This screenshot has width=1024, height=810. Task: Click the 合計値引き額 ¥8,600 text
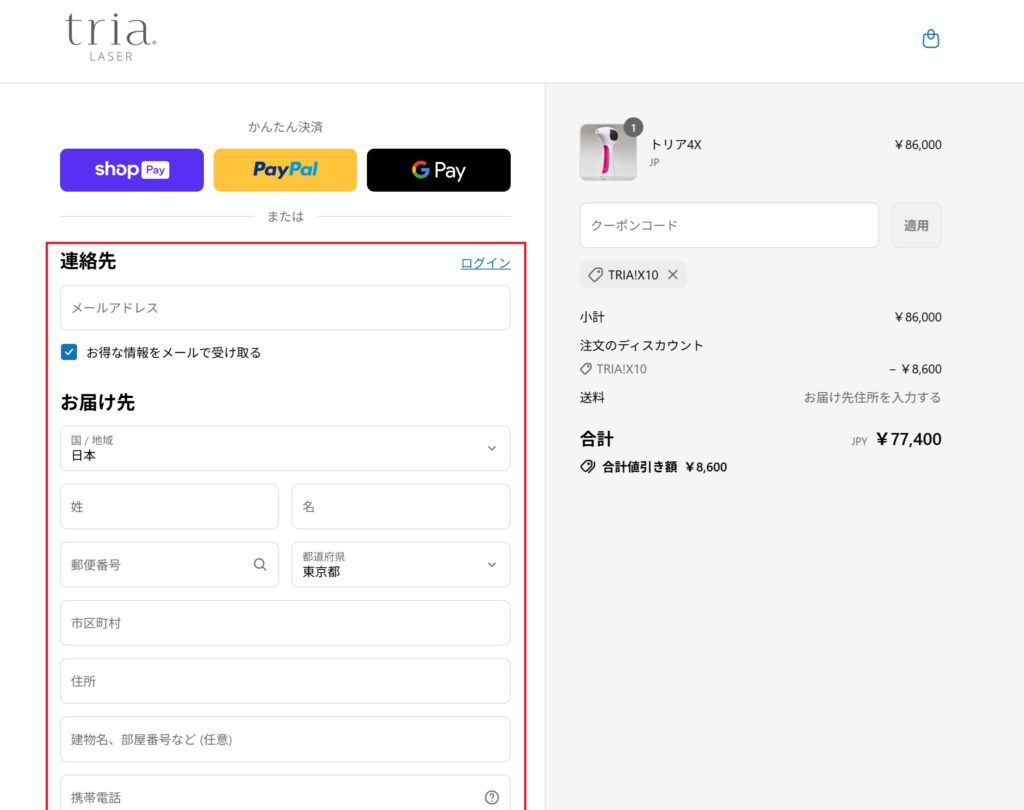pyautogui.click(x=664, y=467)
